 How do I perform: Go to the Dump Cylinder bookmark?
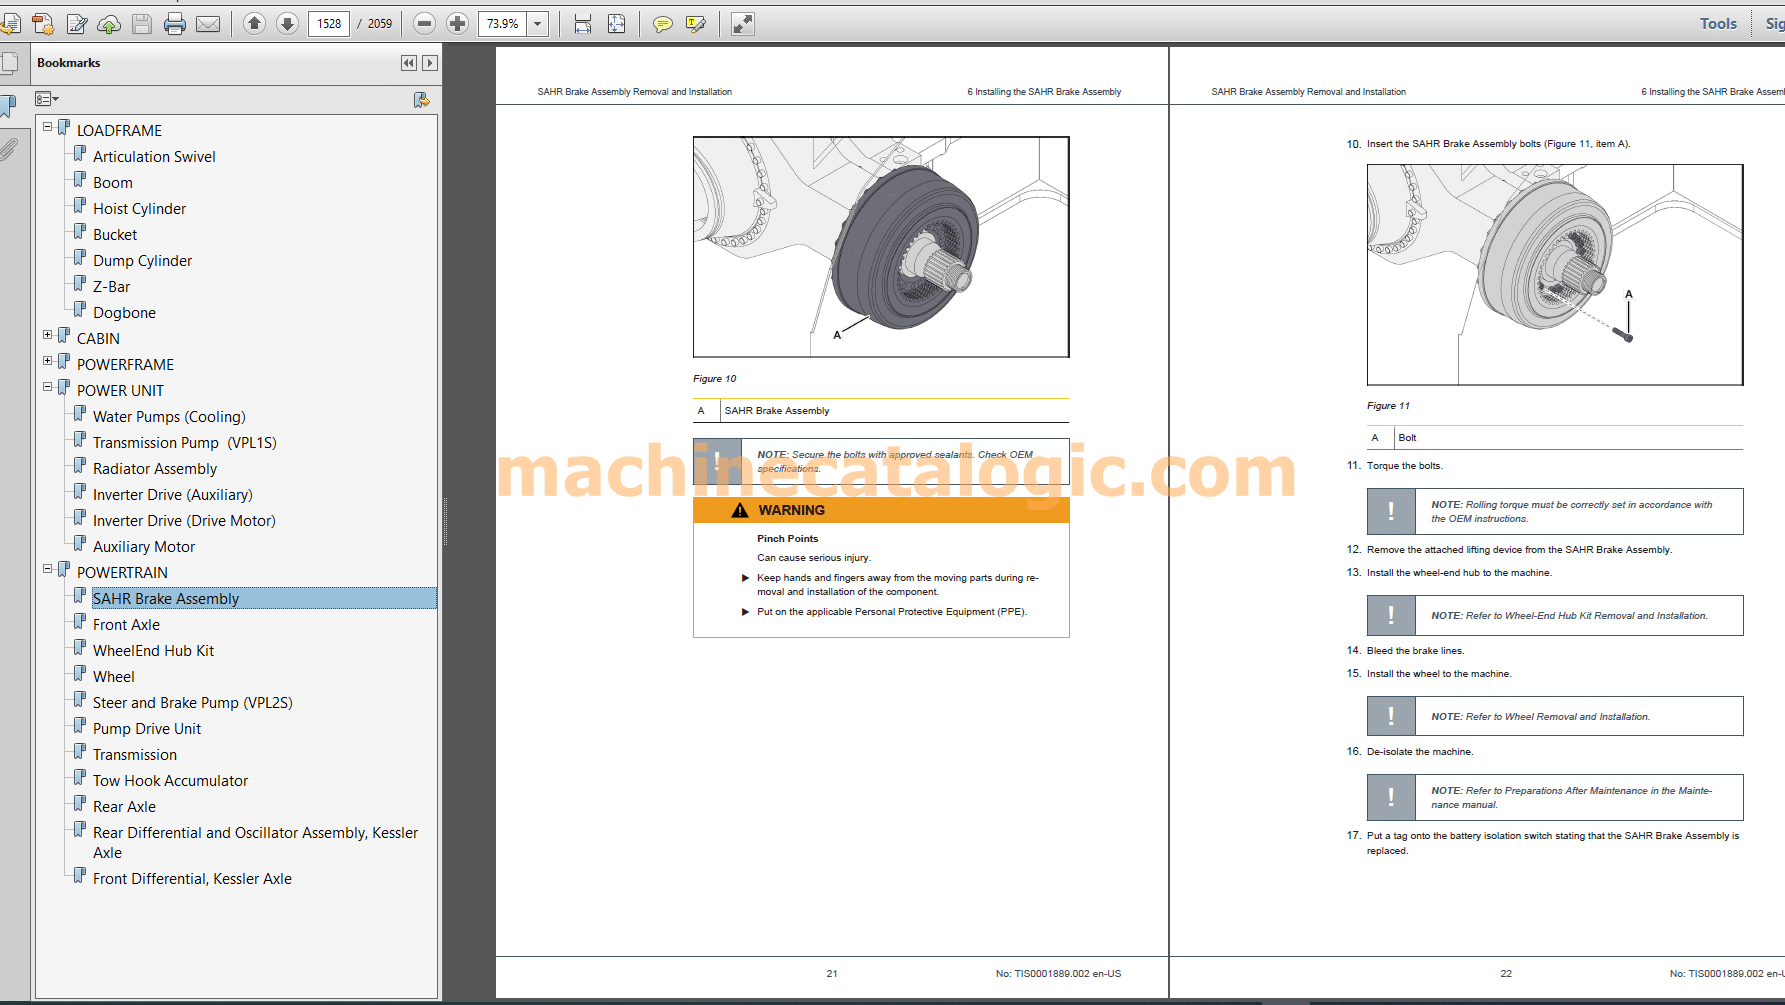pos(142,261)
